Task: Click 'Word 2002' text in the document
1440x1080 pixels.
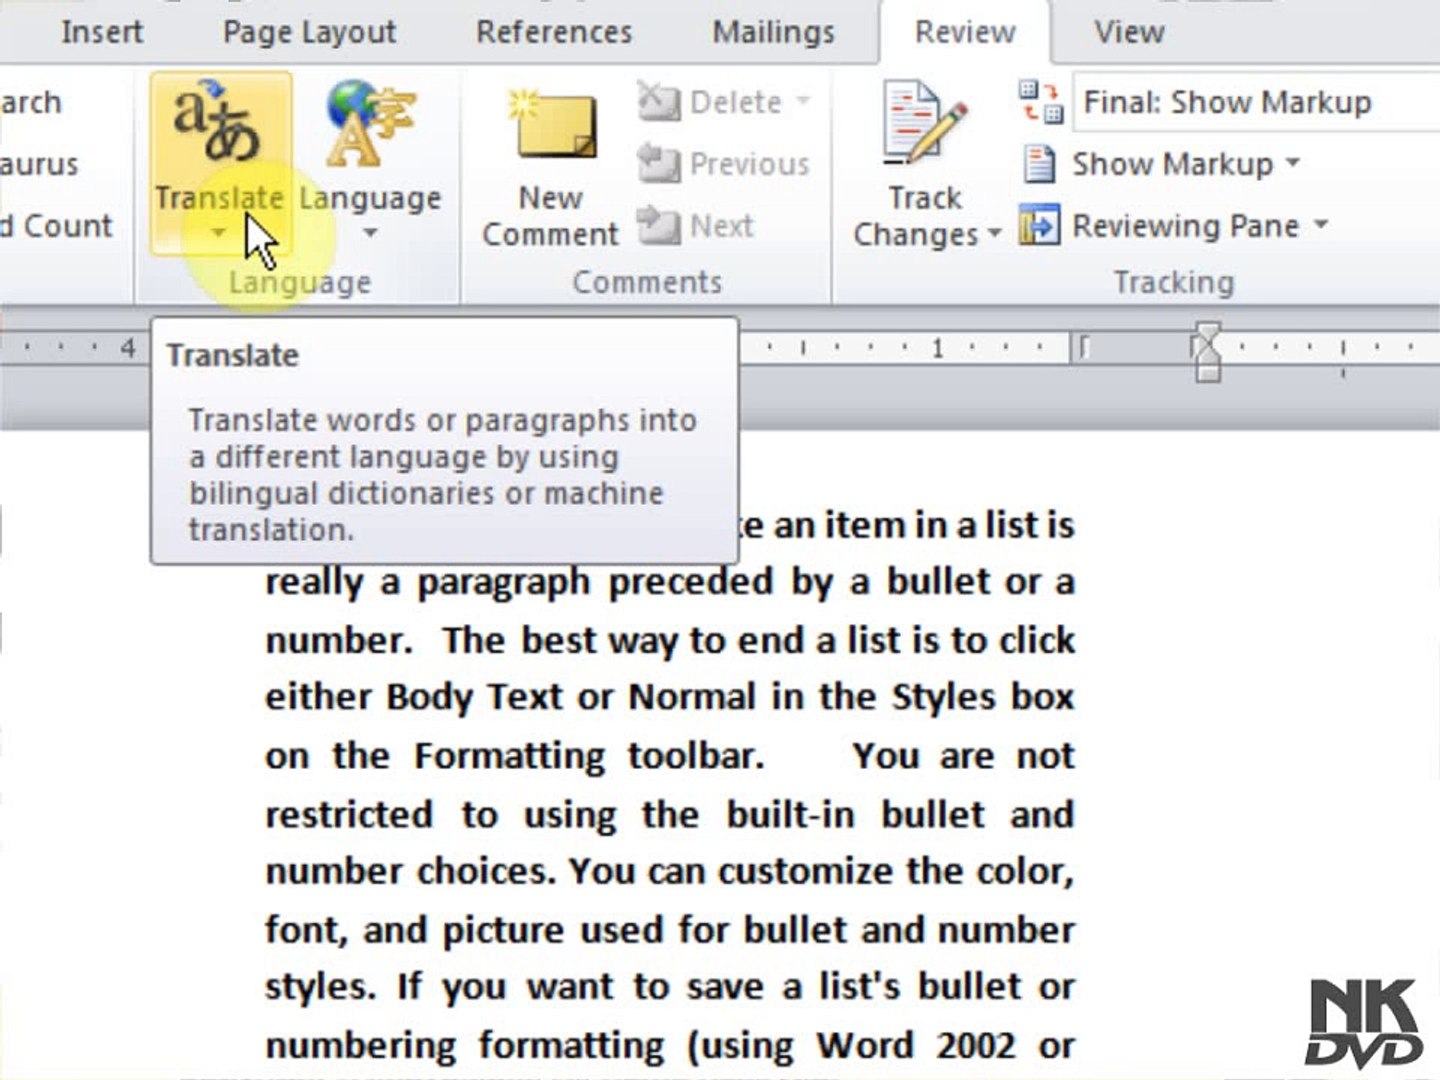Action: coord(914,1046)
